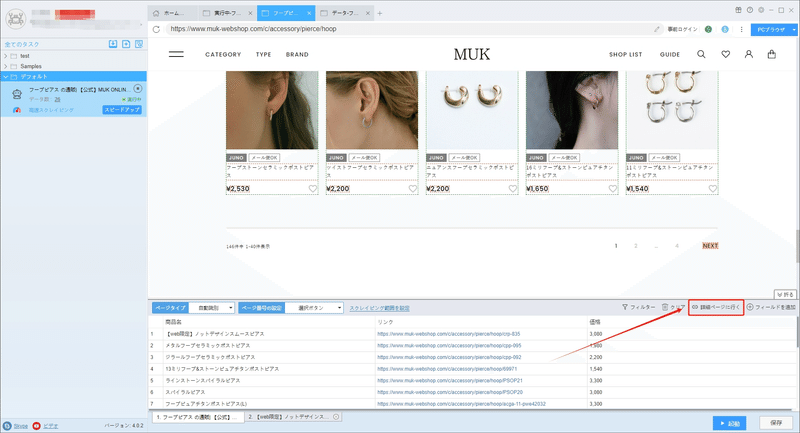
Task: Click the task search icon in sidebar
Action: (139, 44)
